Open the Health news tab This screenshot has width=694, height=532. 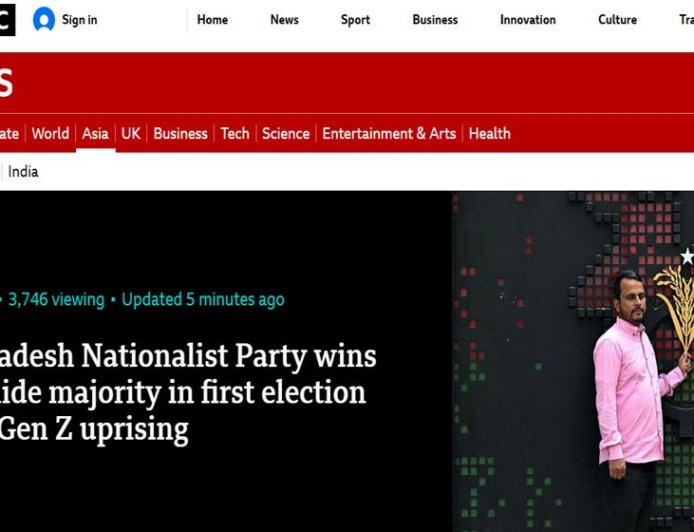pyautogui.click(x=489, y=133)
